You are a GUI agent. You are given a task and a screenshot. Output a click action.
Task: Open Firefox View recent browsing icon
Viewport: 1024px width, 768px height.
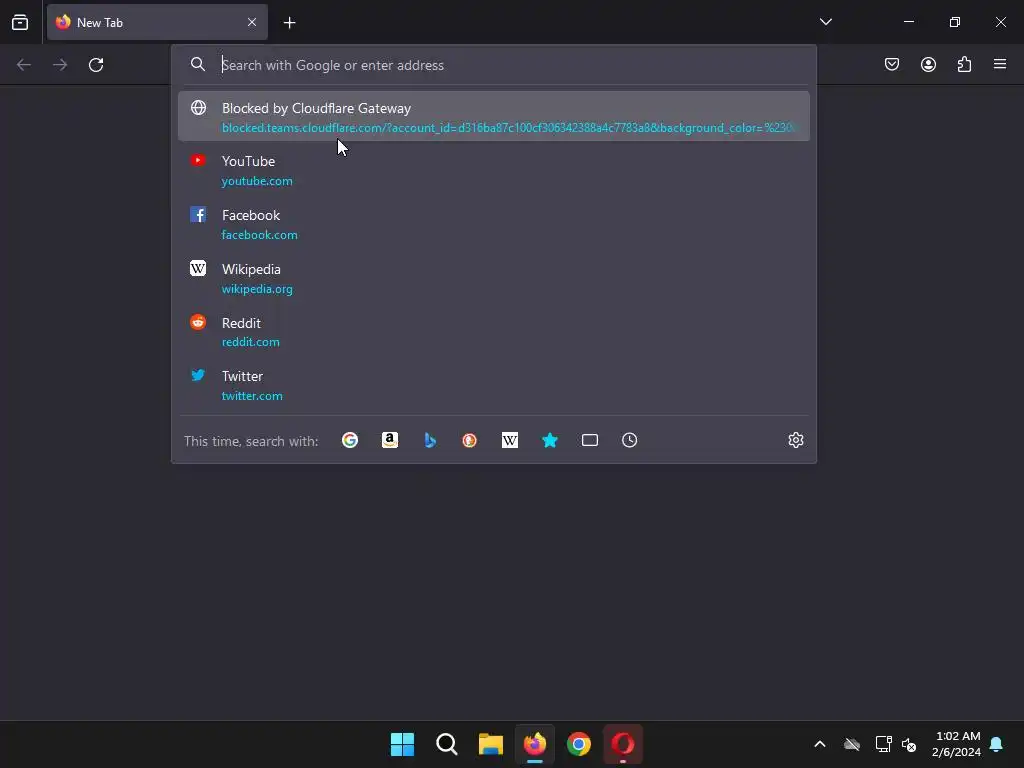(20, 22)
